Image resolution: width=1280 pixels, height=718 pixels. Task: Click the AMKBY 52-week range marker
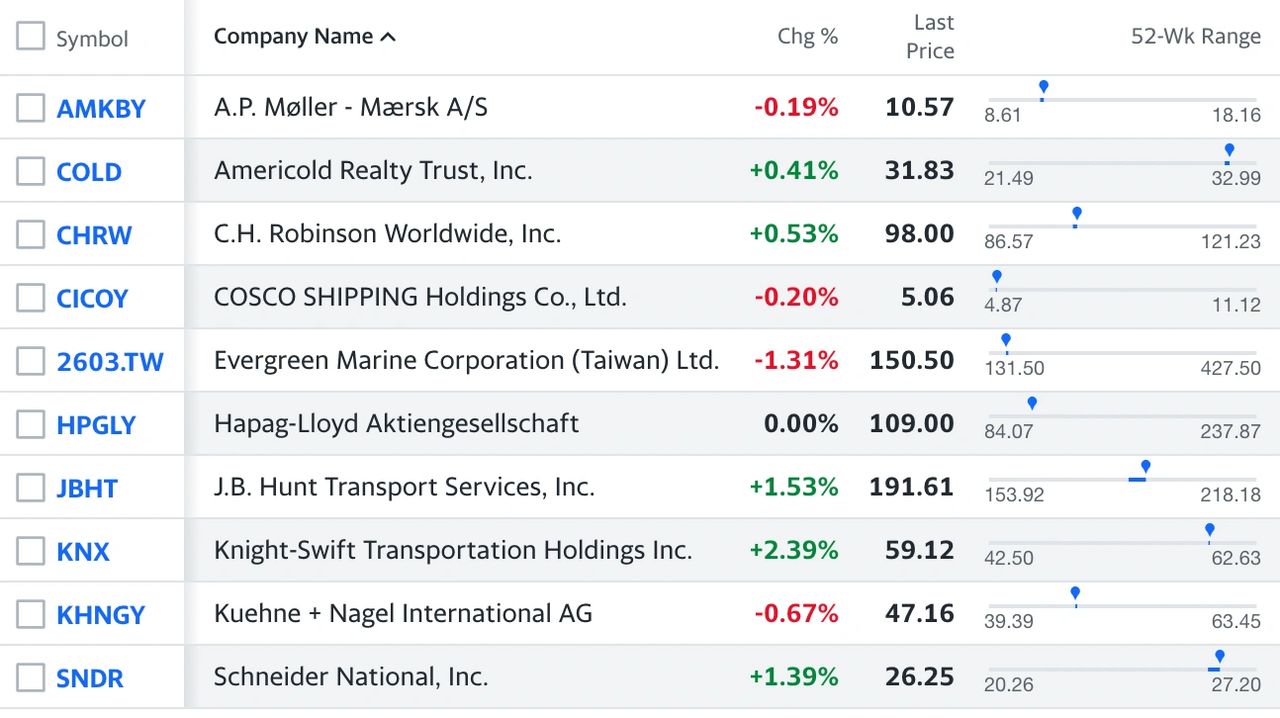tap(1043, 90)
